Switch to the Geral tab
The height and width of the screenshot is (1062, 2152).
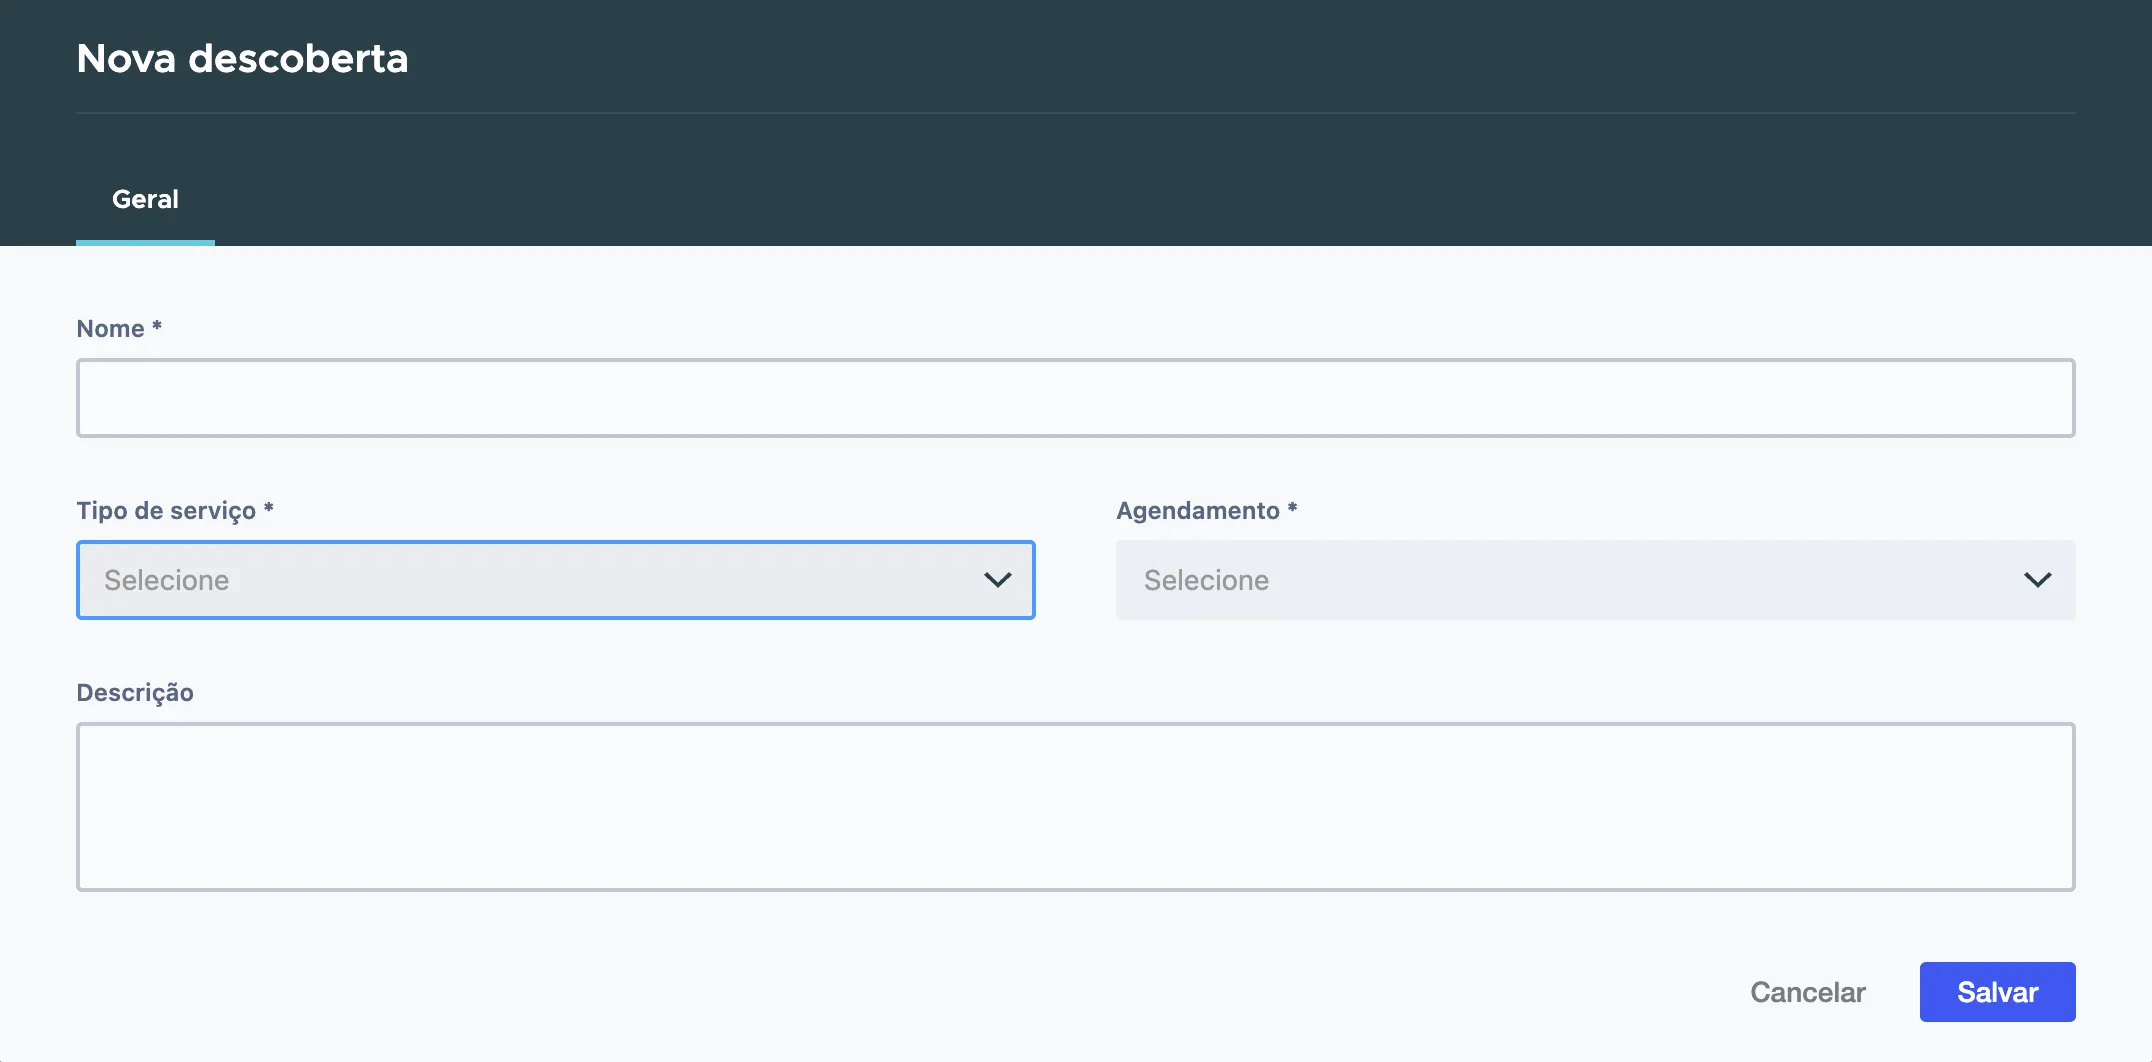coord(145,199)
